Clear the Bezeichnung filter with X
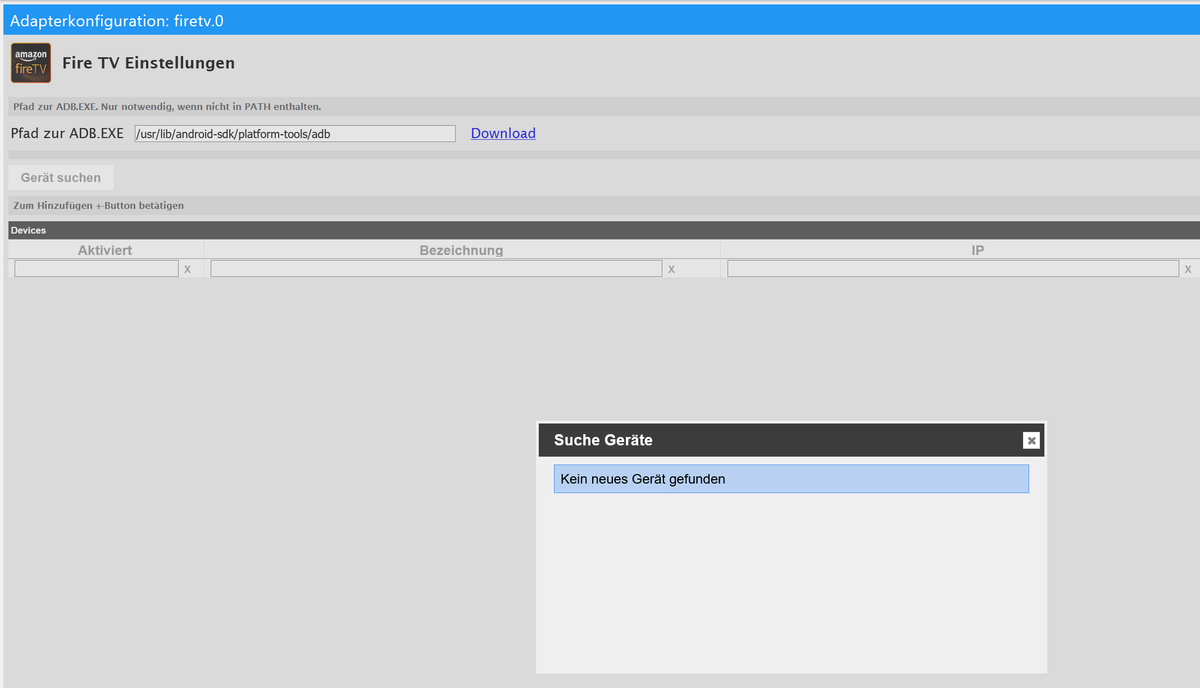This screenshot has height=688, width=1200. pos(671,269)
